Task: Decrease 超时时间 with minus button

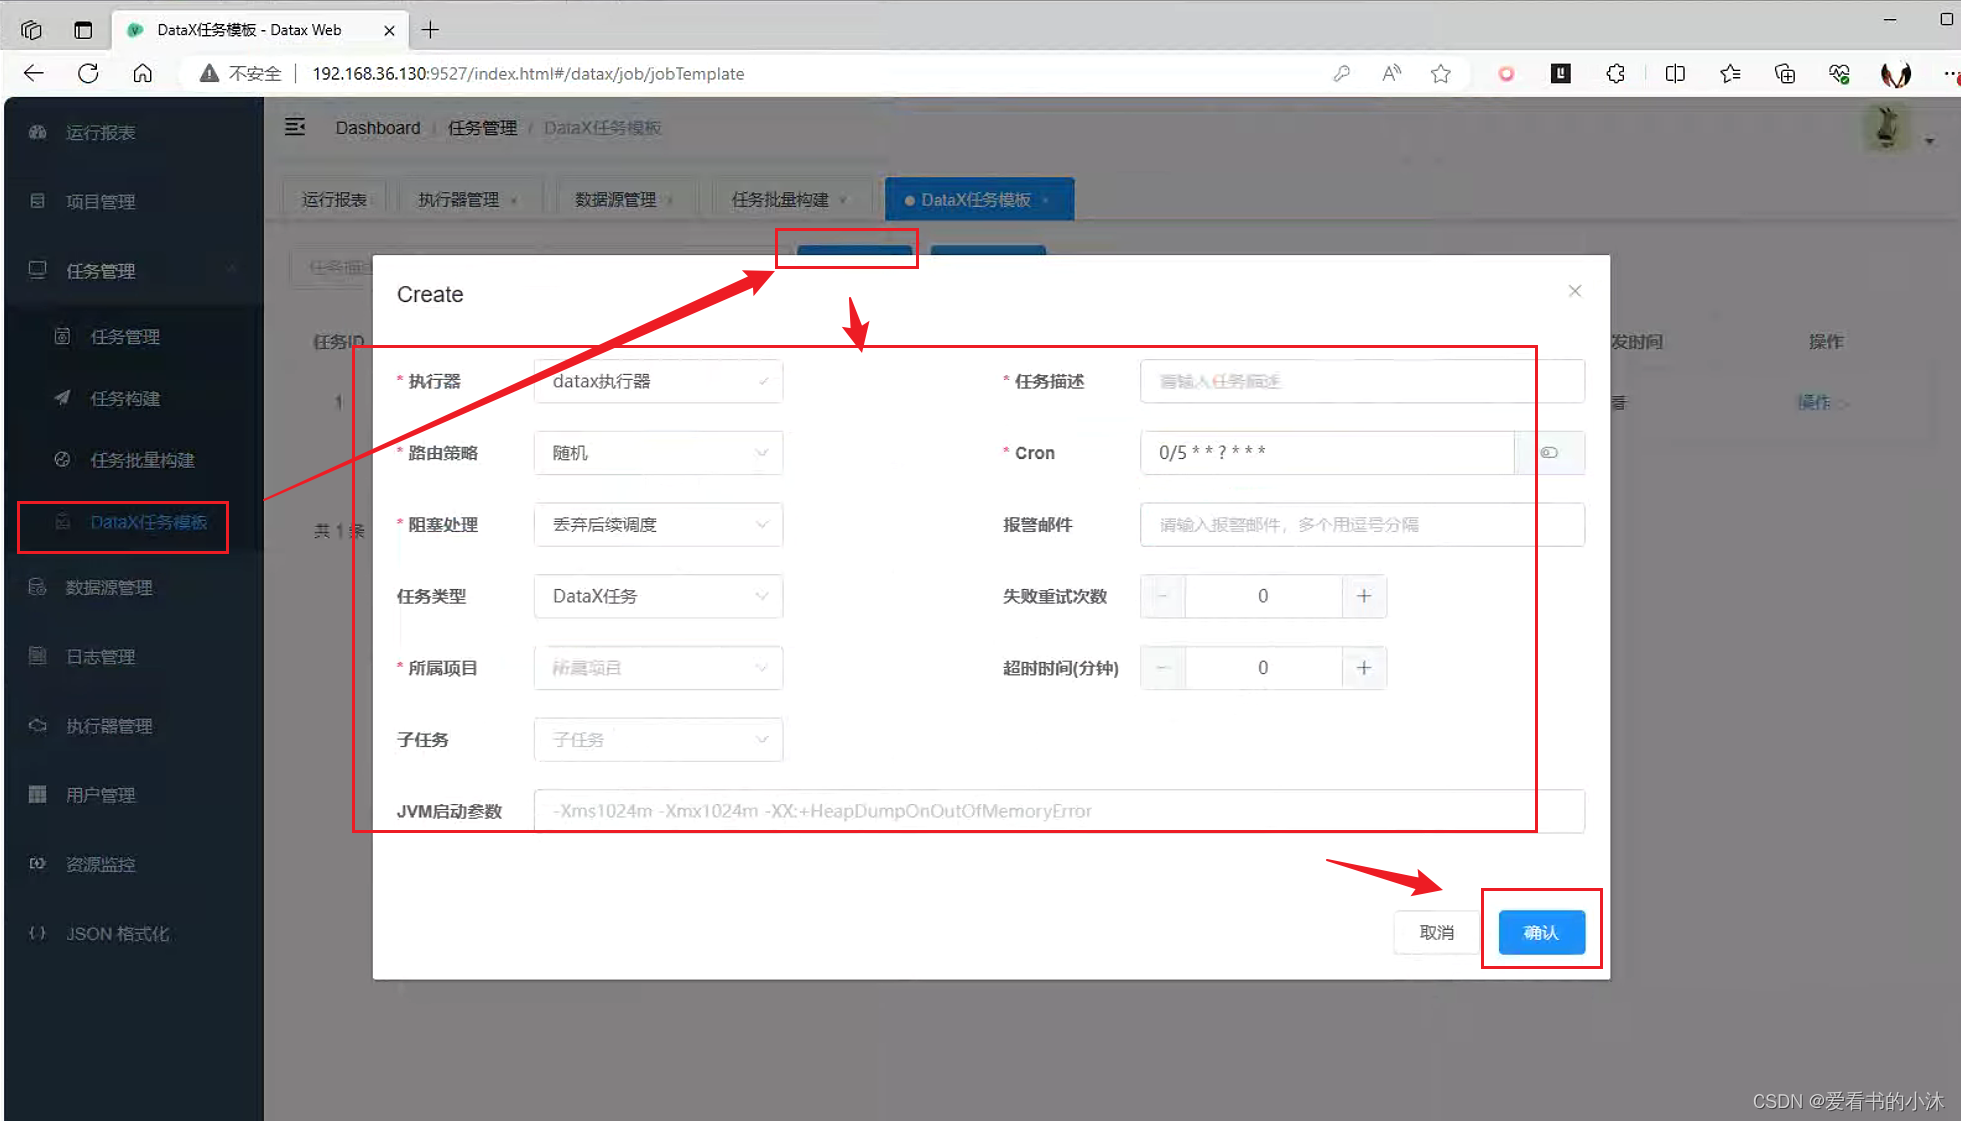Action: [1163, 668]
